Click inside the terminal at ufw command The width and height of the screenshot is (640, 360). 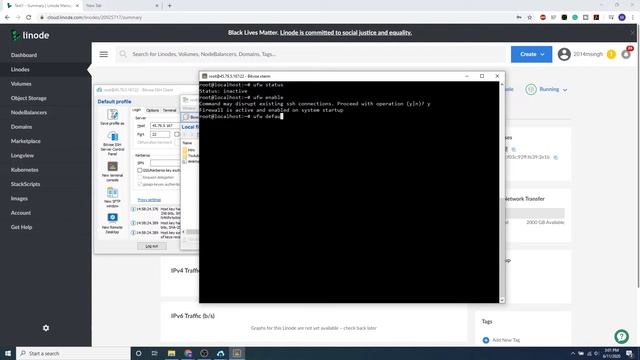pyautogui.click(x=267, y=116)
